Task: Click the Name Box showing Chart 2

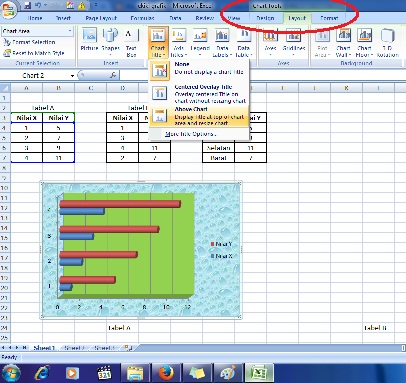Action: (33, 76)
